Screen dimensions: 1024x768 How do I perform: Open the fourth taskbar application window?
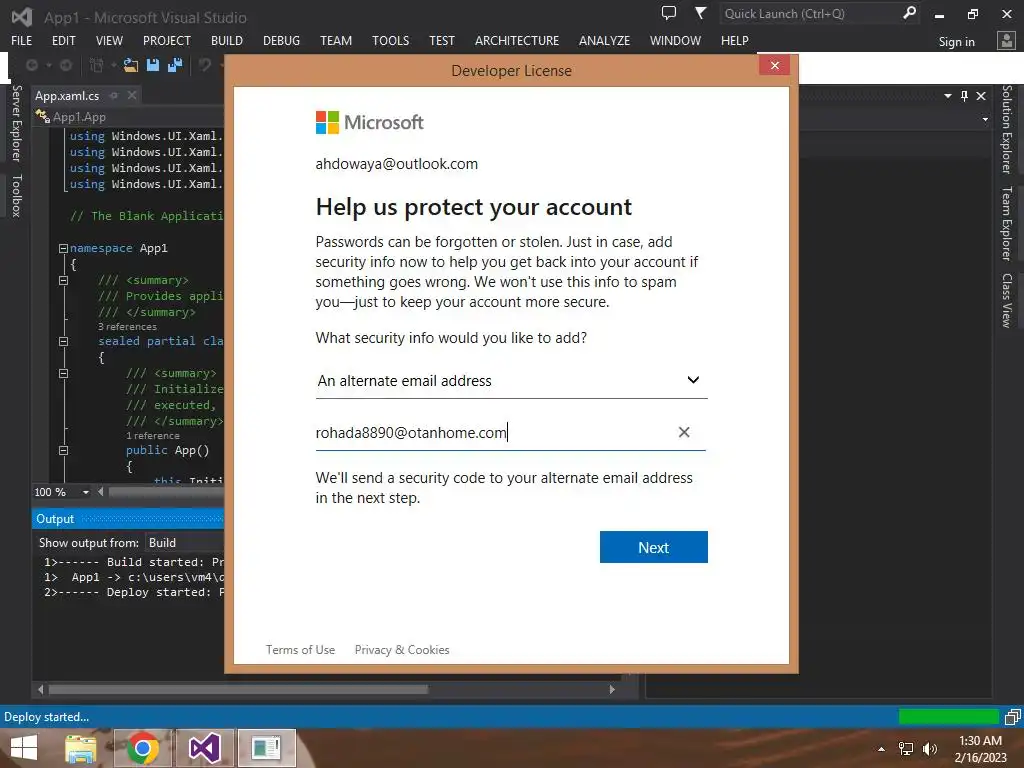266,748
